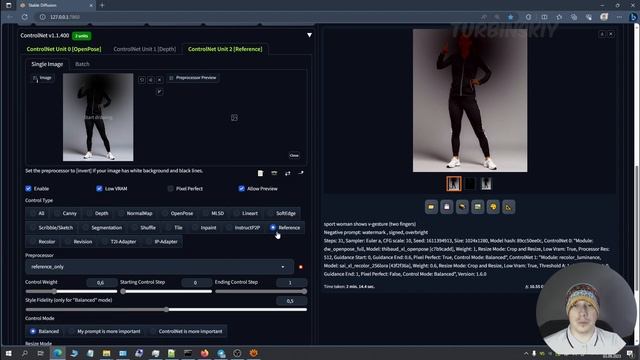The width and height of the screenshot is (640, 360).
Task: Click the eraser icon above the input image
Action: [151, 80]
